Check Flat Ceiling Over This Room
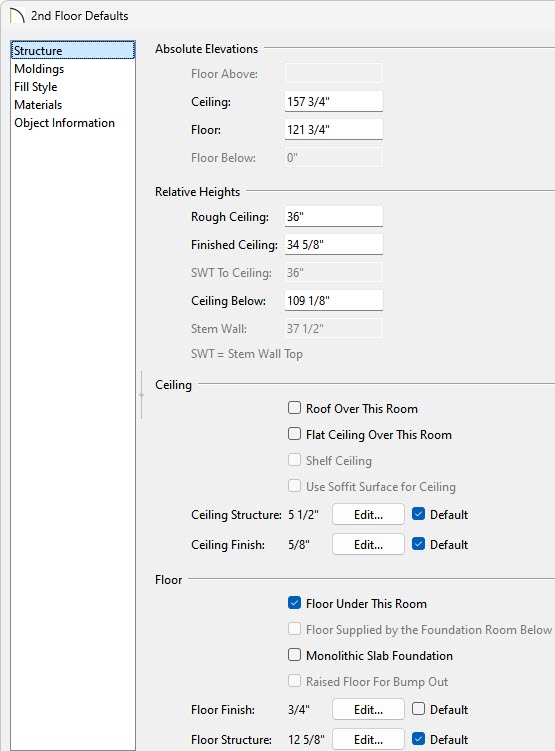The image size is (555, 751). click(294, 434)
